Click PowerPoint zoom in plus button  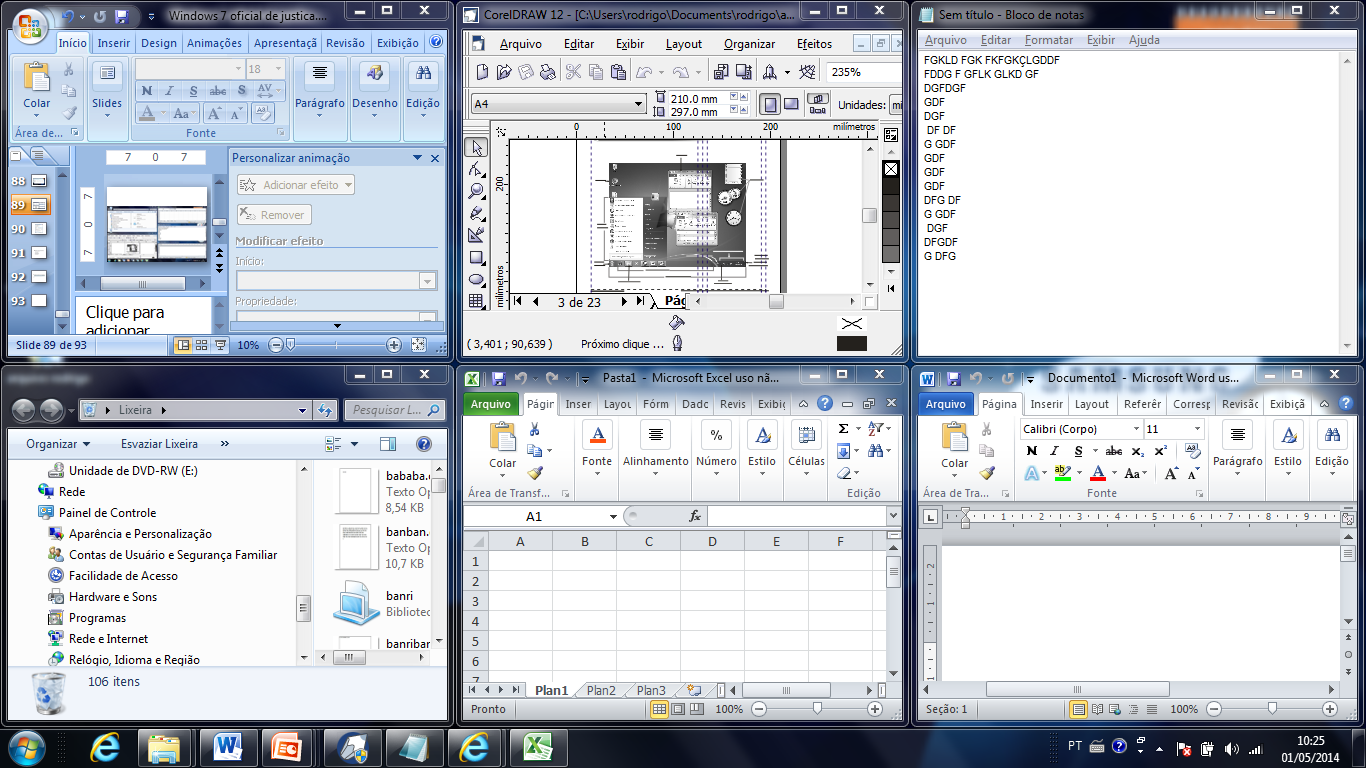pos(394,345)
